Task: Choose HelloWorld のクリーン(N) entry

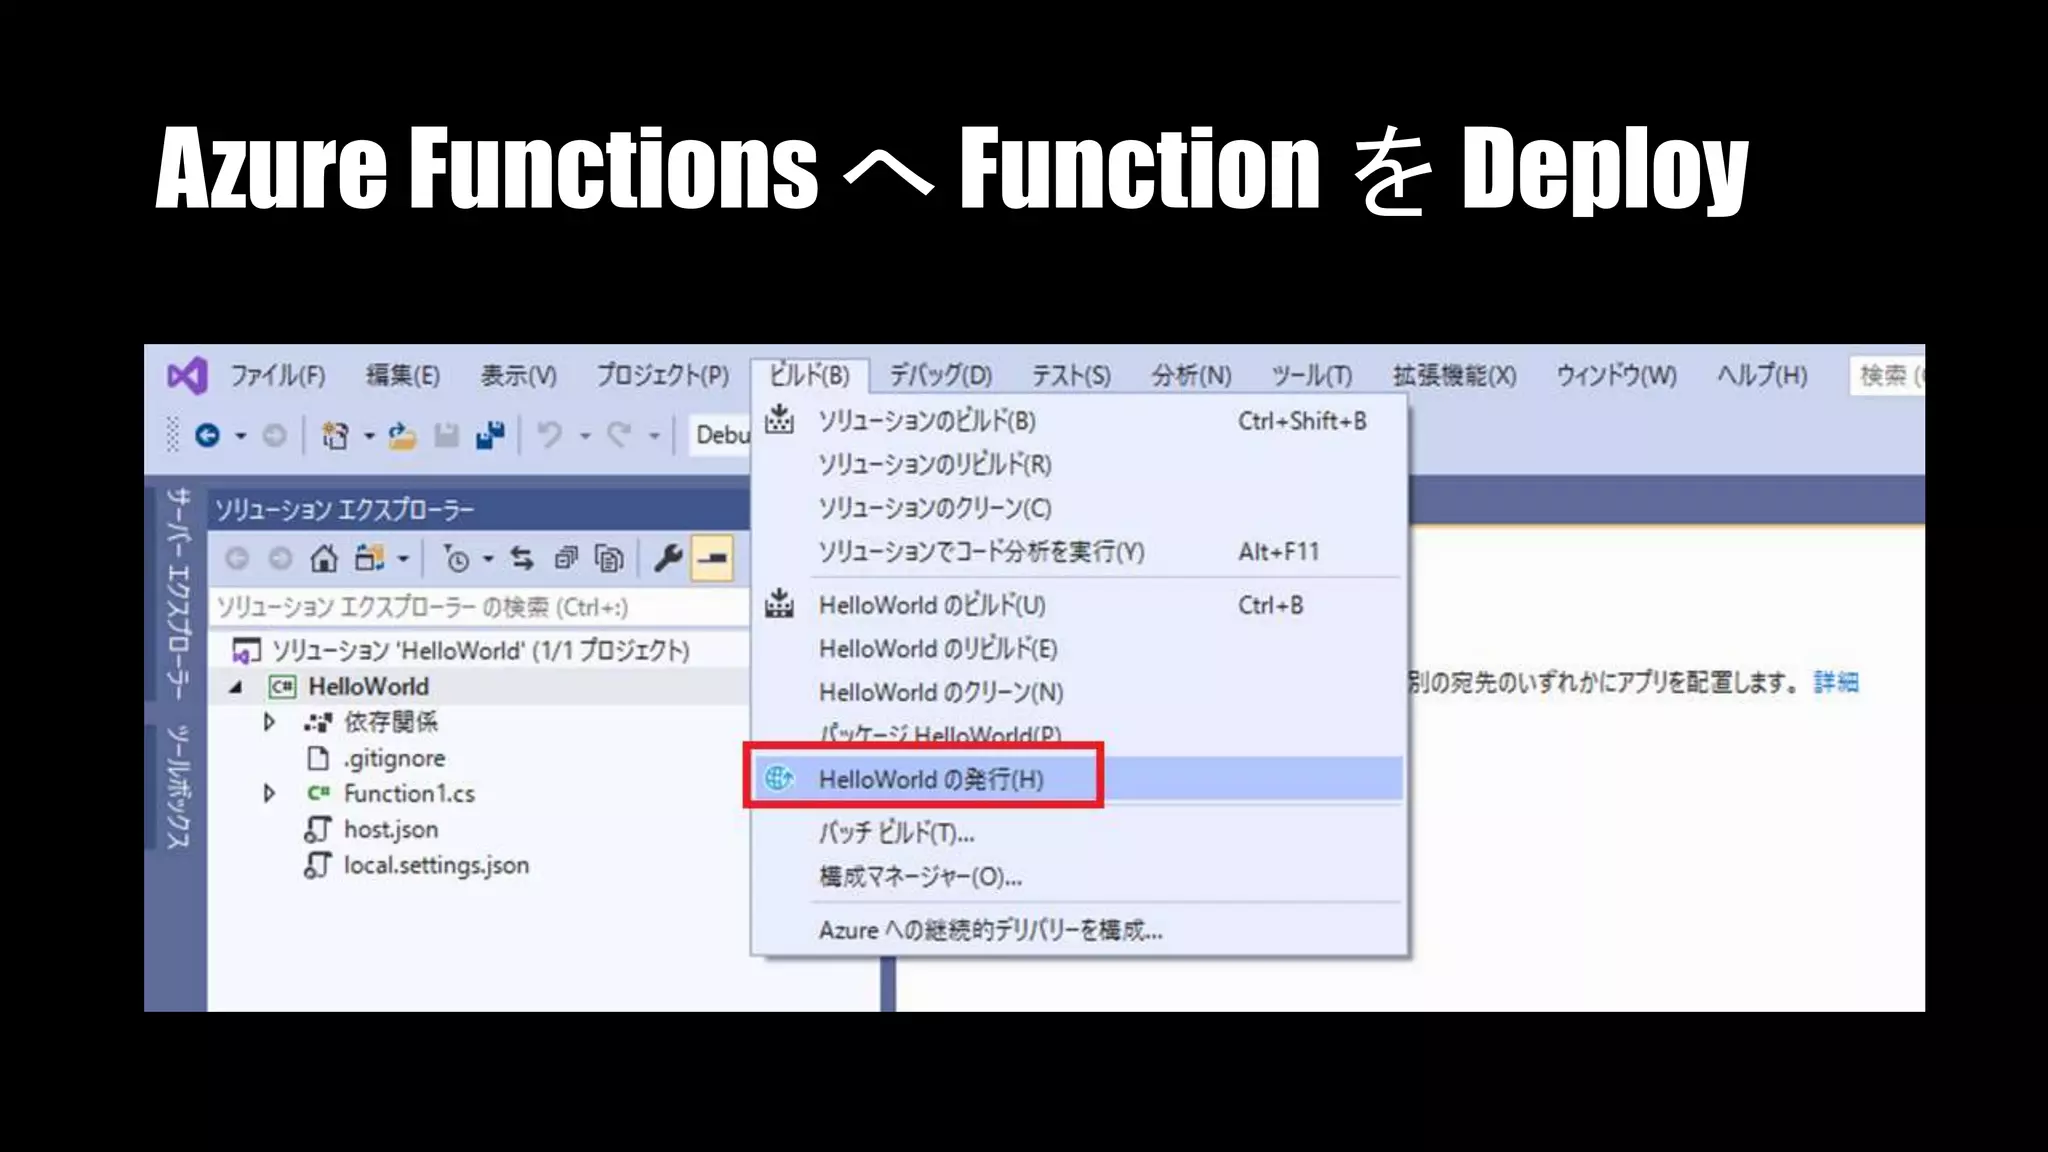Action: coord(1078,692)
